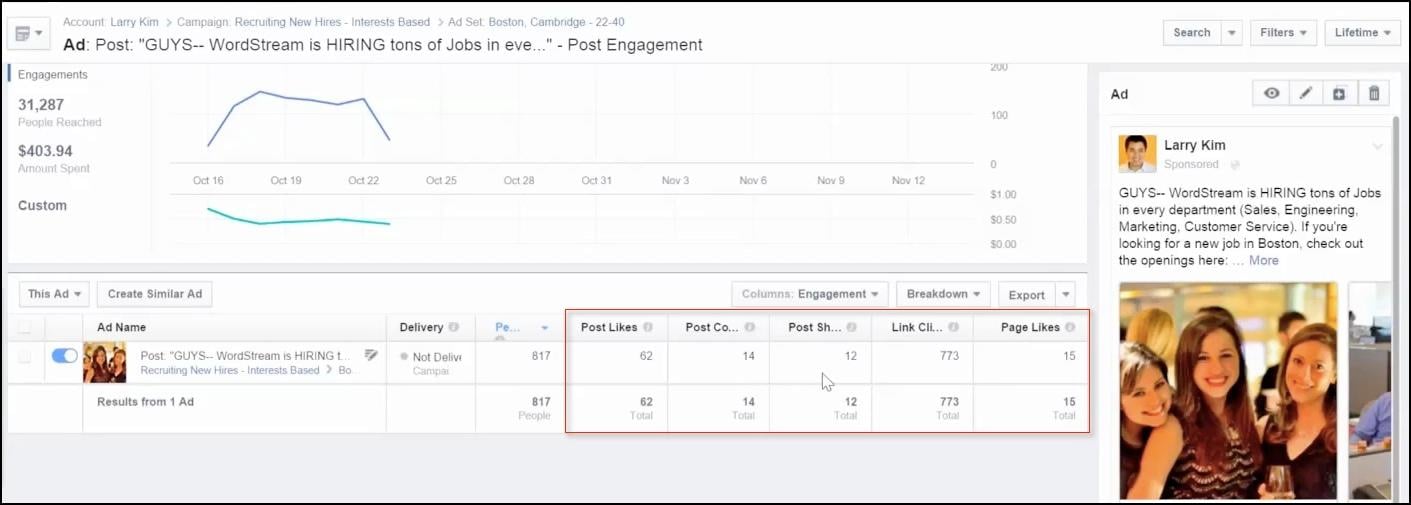Screen dimensions: 1411x505
Task: Click the Post Likes column header
Action: 609,327
